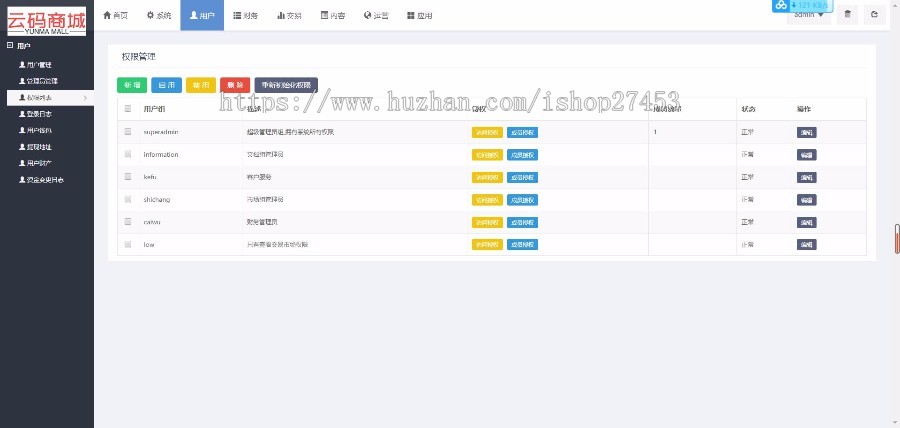
Task: Click blue member-authorization button for low
Action: click(522, 244)
